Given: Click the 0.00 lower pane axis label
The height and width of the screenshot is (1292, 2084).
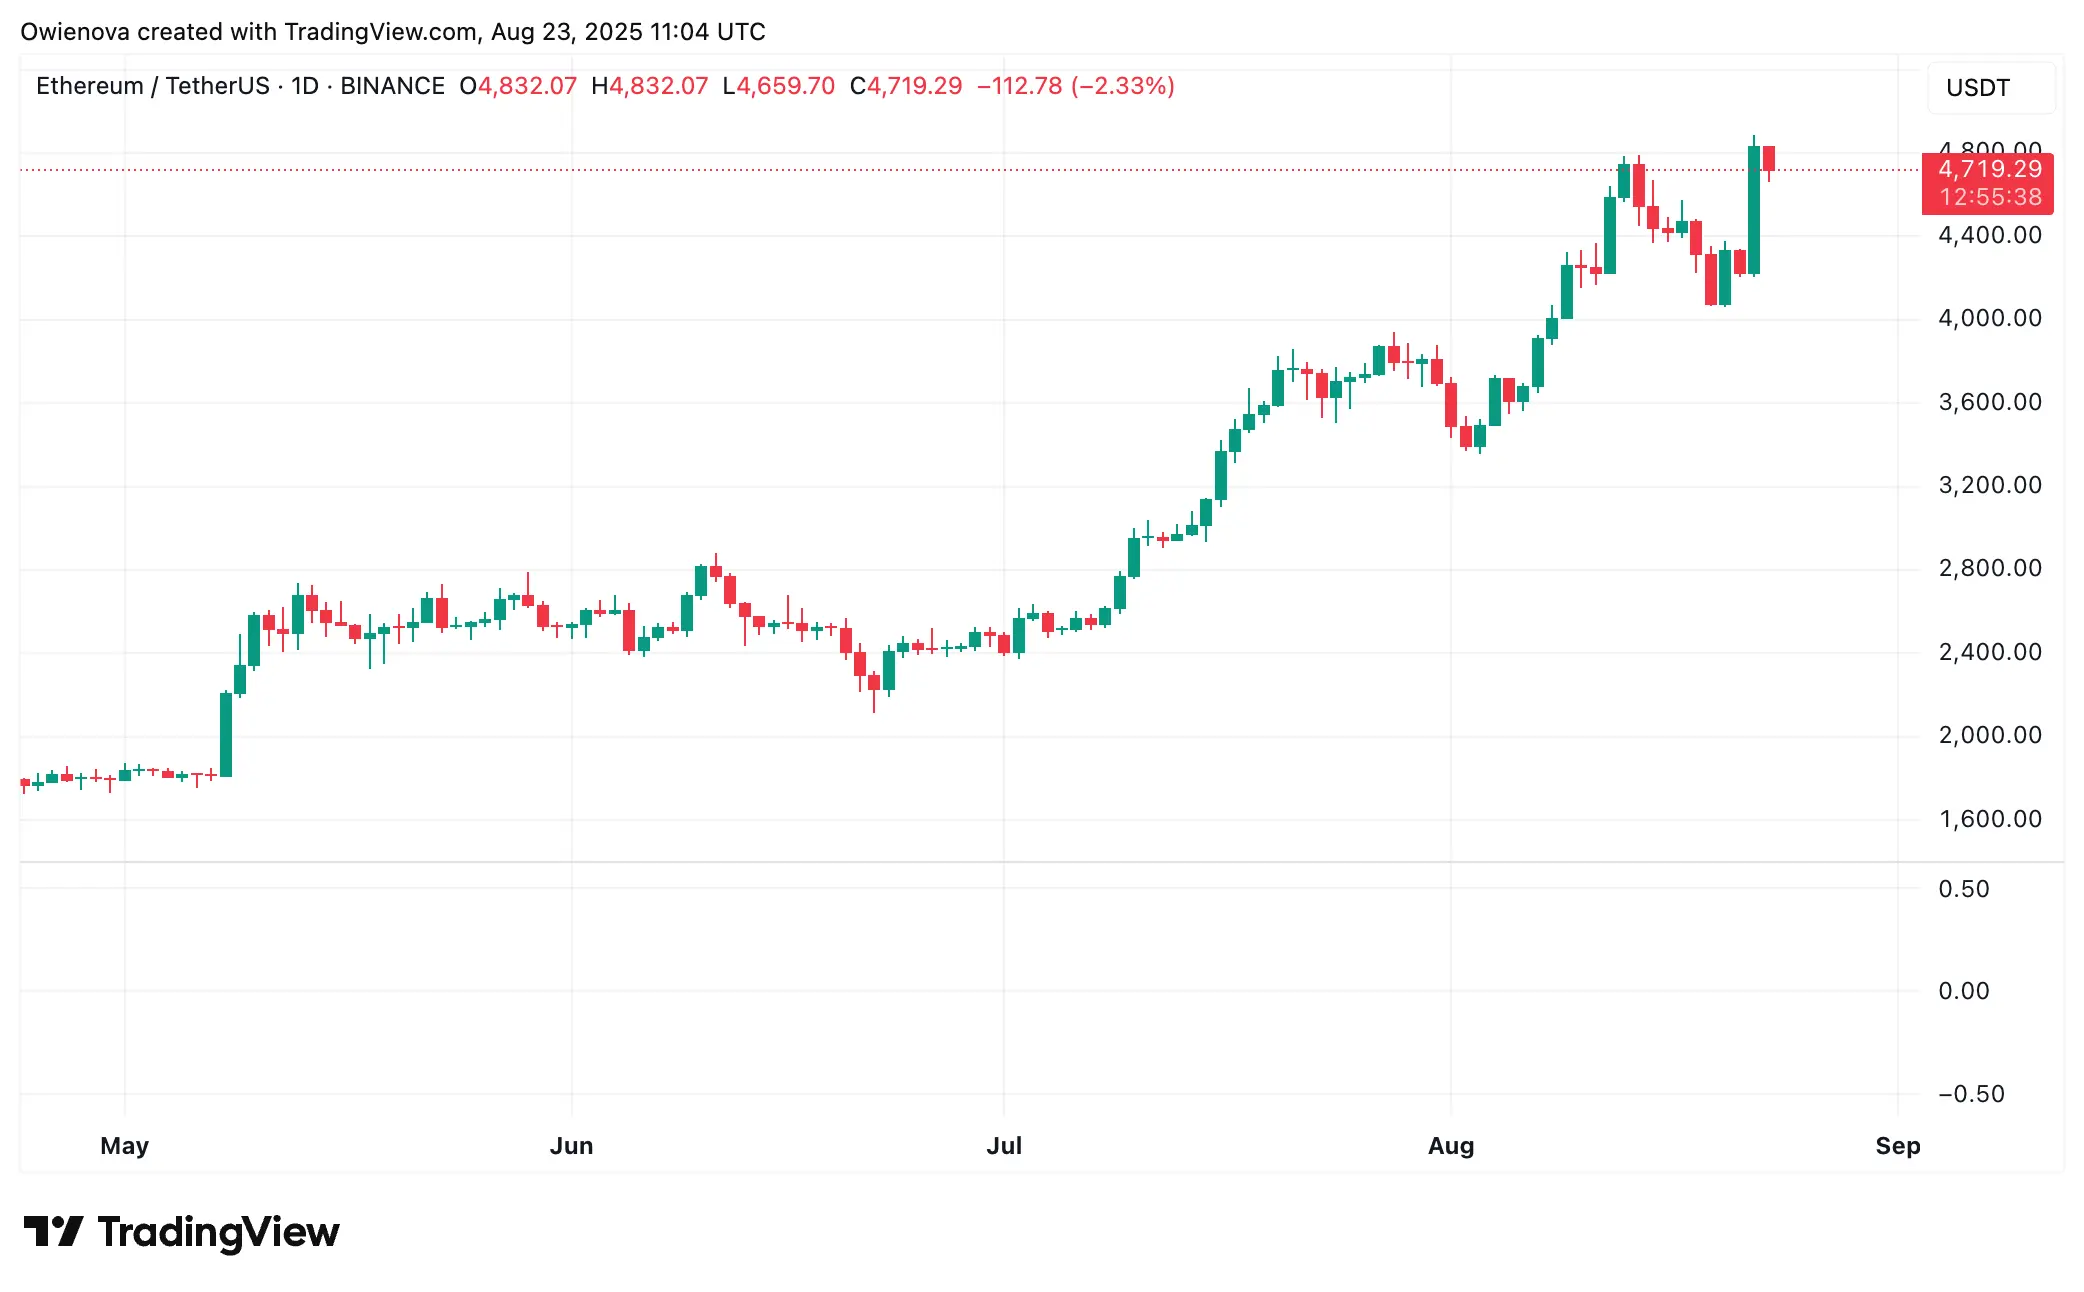Looking at the screenshot, I should (x=1964, y=991).
